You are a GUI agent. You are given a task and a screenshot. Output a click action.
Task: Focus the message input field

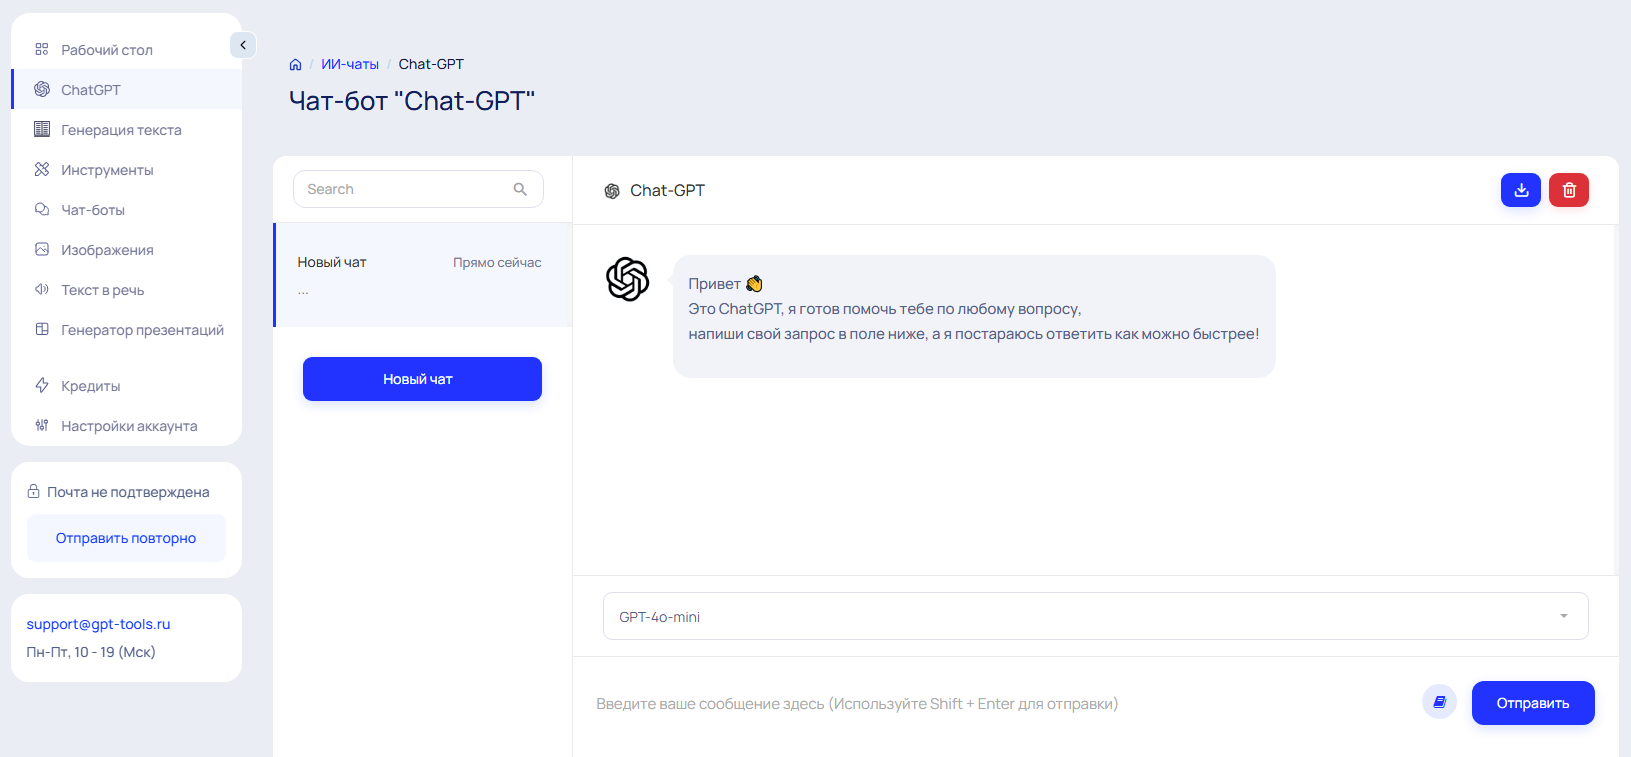(x=1000, y=704)
